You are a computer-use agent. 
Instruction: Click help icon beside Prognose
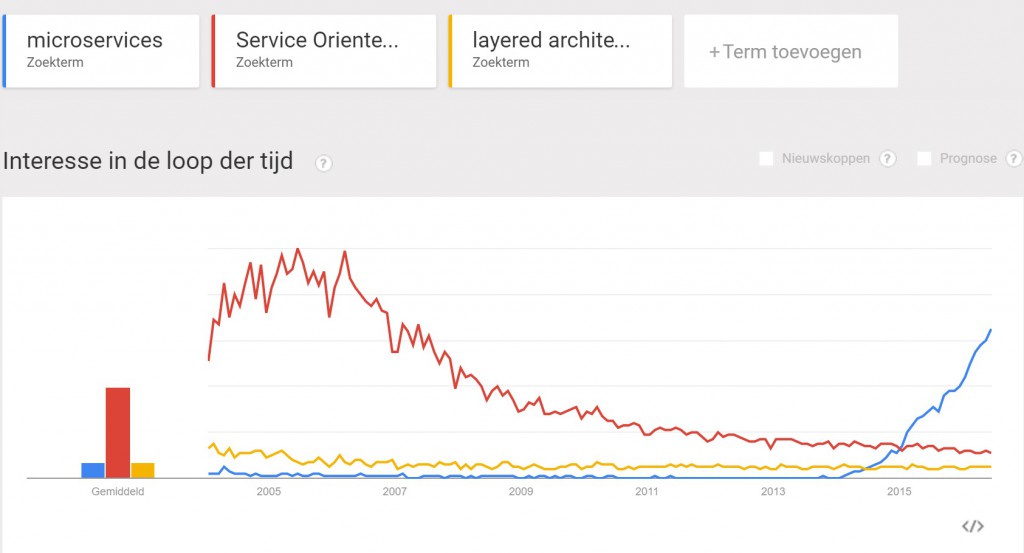pos(1014,159)
